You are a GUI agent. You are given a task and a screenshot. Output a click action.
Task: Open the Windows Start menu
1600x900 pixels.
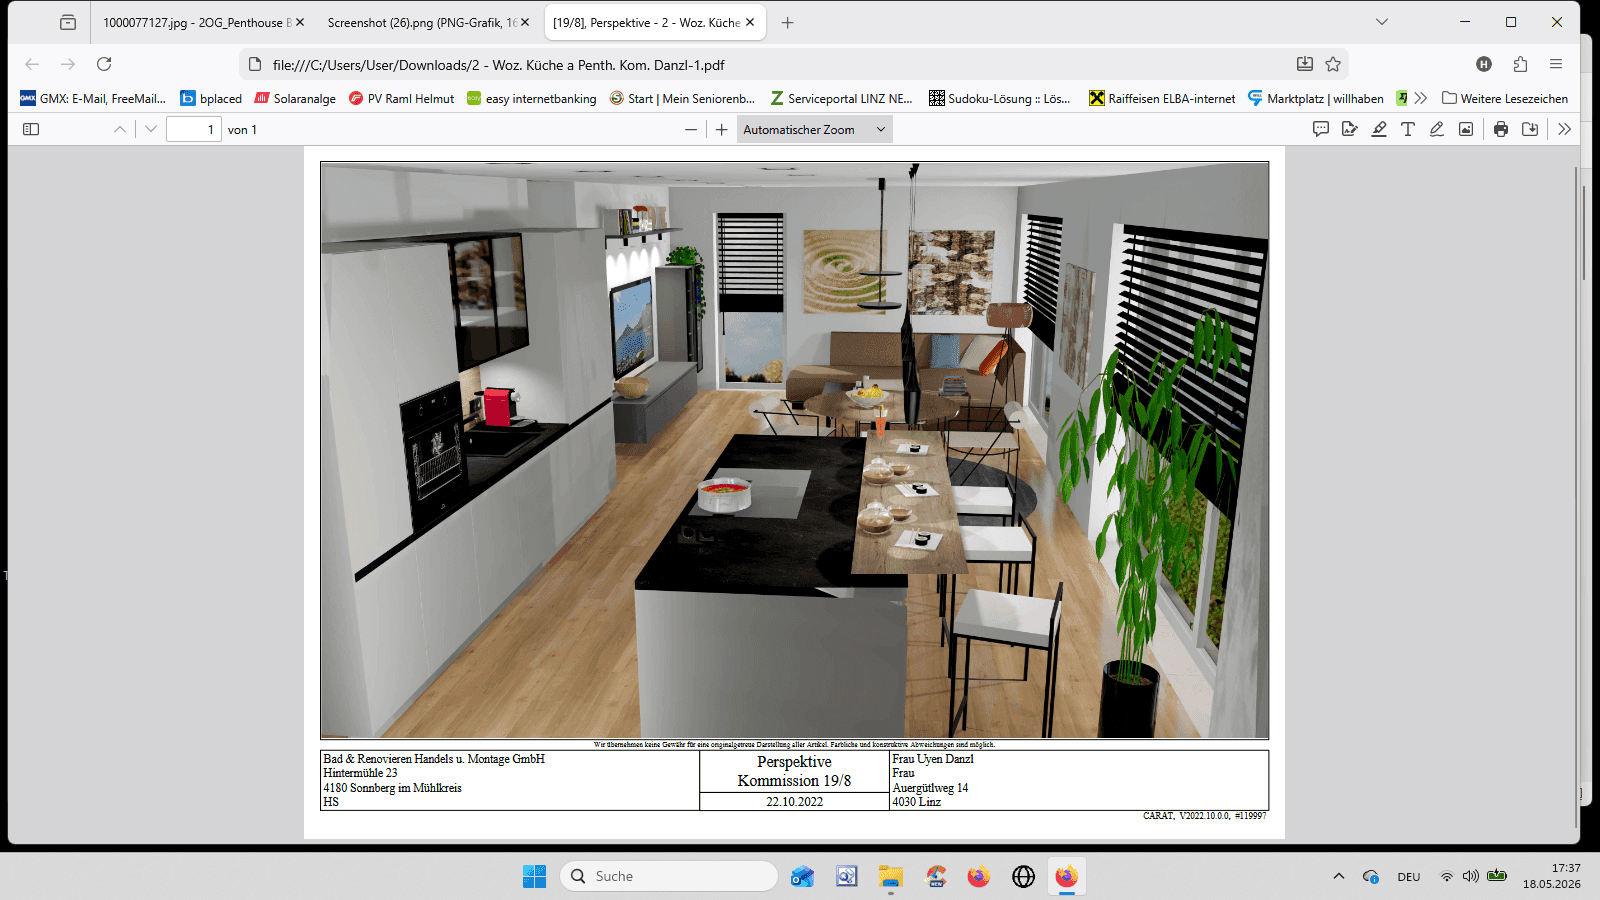535,876
